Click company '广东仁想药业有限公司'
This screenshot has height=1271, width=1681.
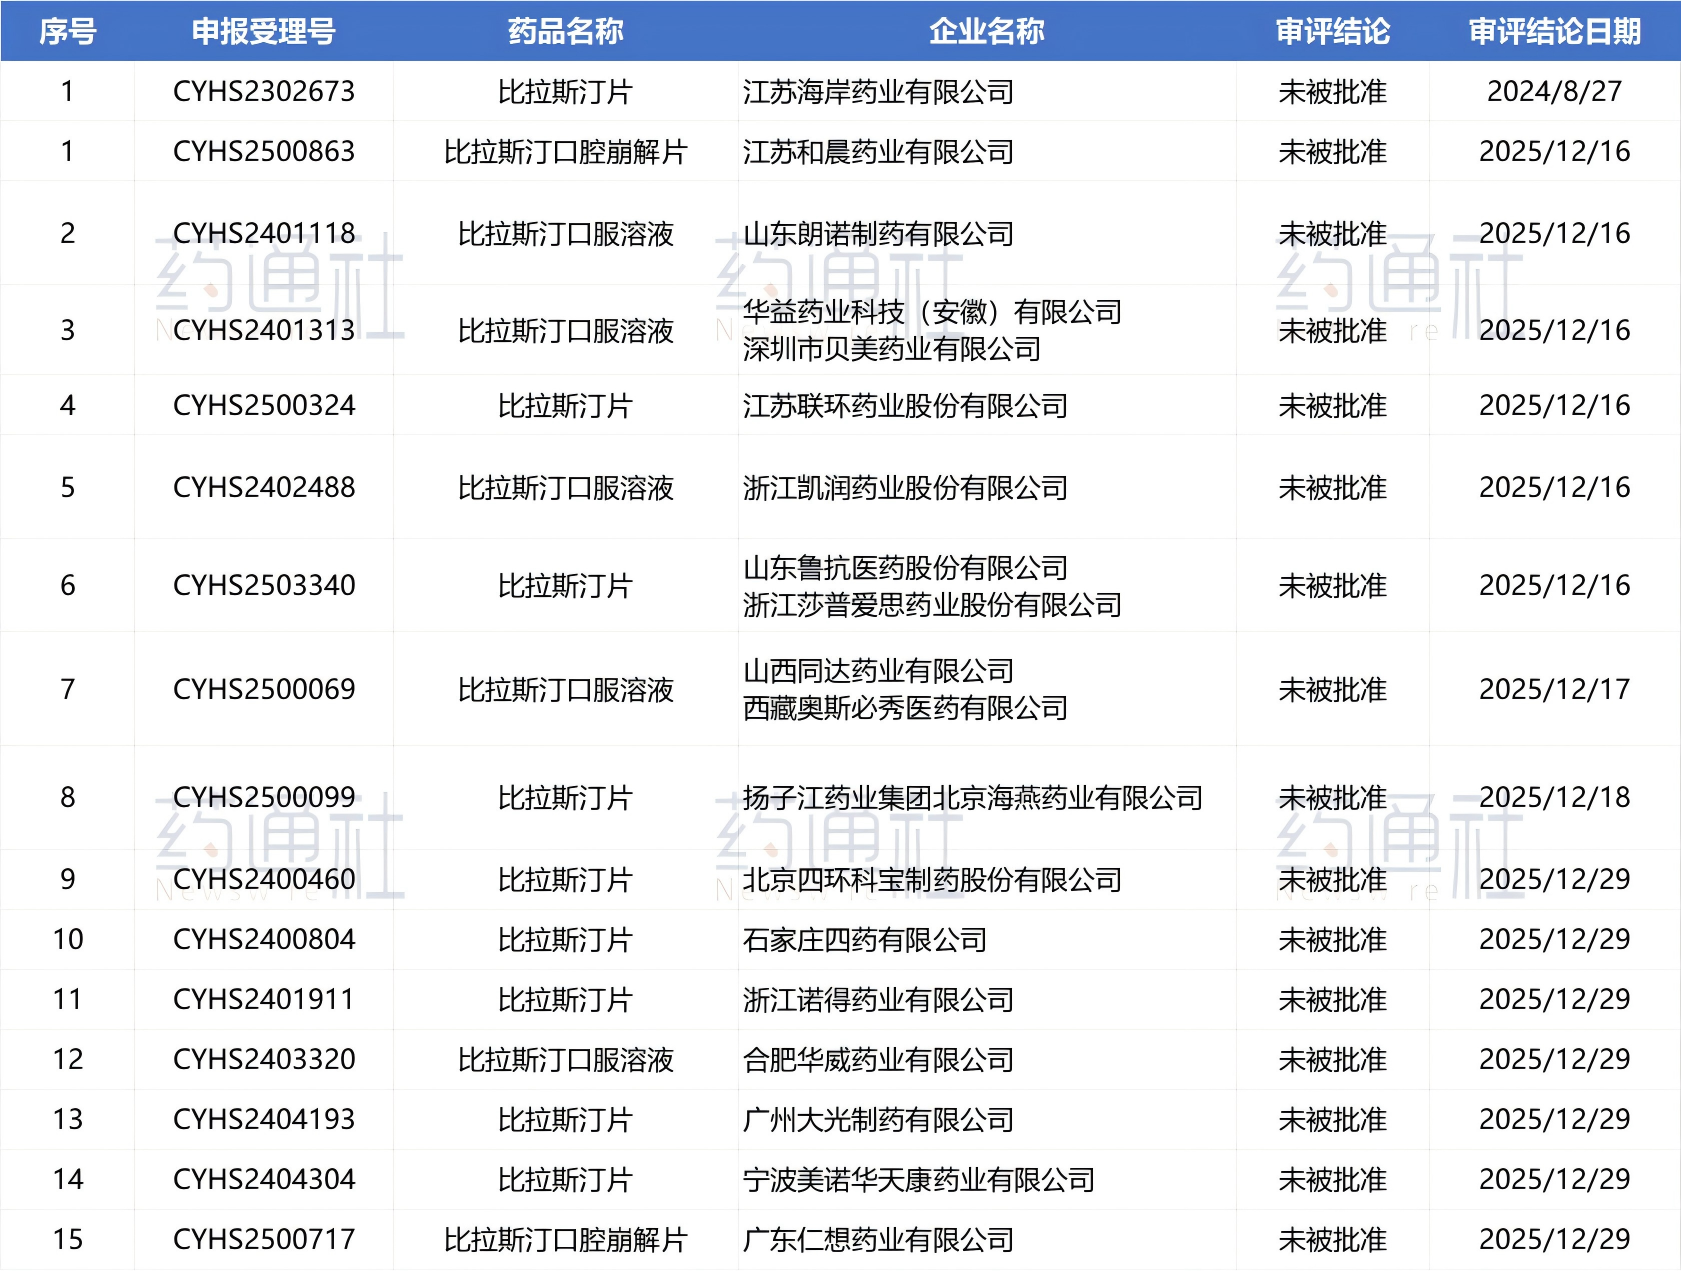pos(878,1240)
